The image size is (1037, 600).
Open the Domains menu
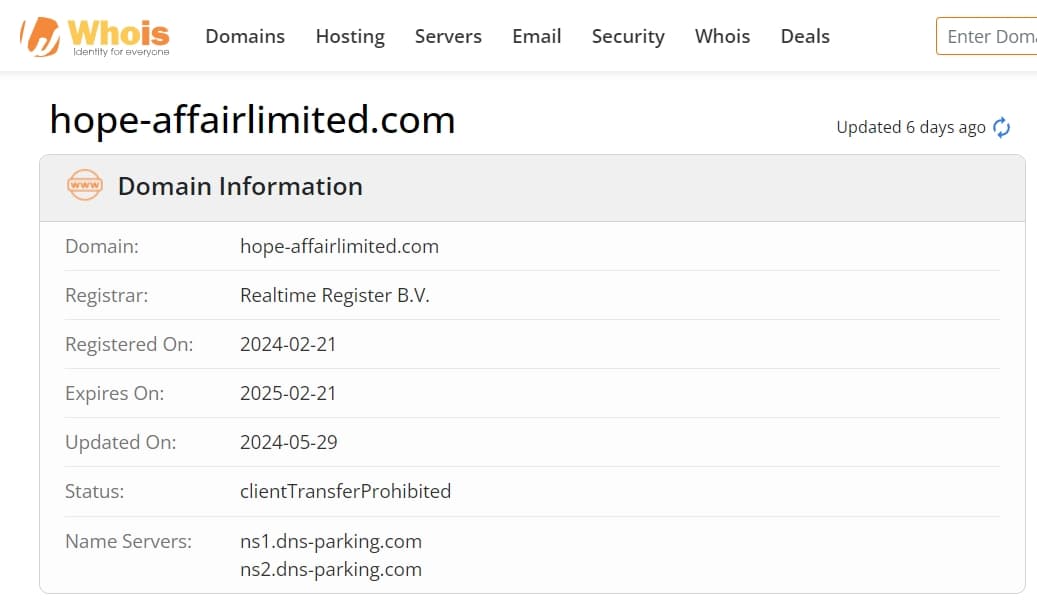pos(245,36)
